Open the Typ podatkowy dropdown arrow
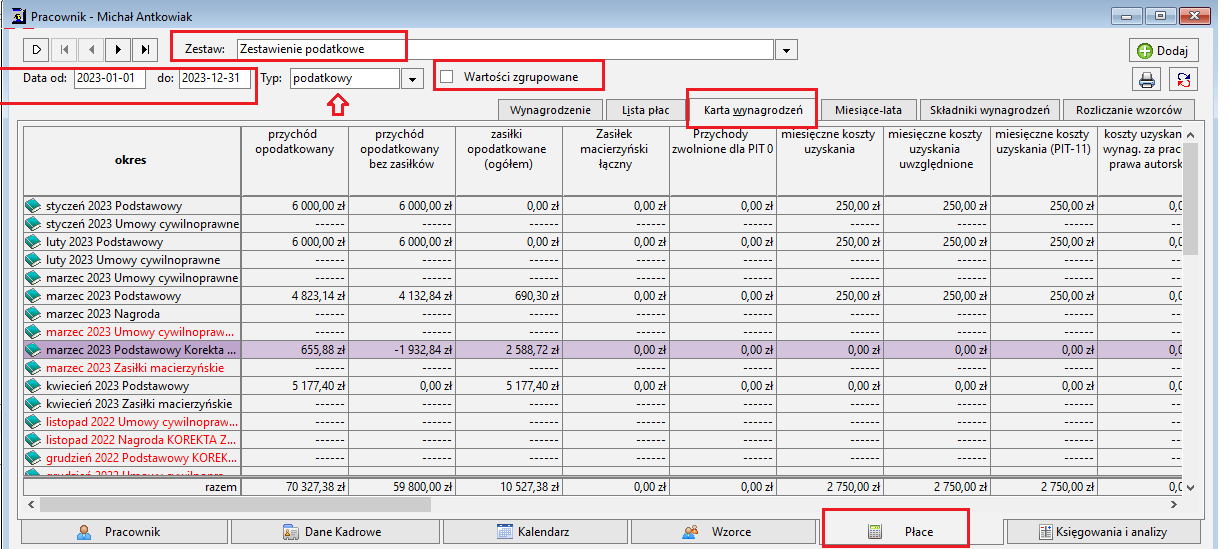 pyautogui.click(x=411, y=79)
